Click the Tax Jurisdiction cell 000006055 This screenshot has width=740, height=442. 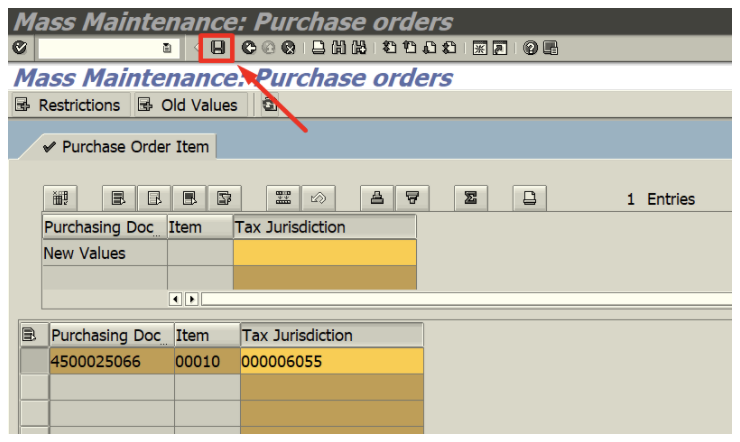(x=331, y=361)
